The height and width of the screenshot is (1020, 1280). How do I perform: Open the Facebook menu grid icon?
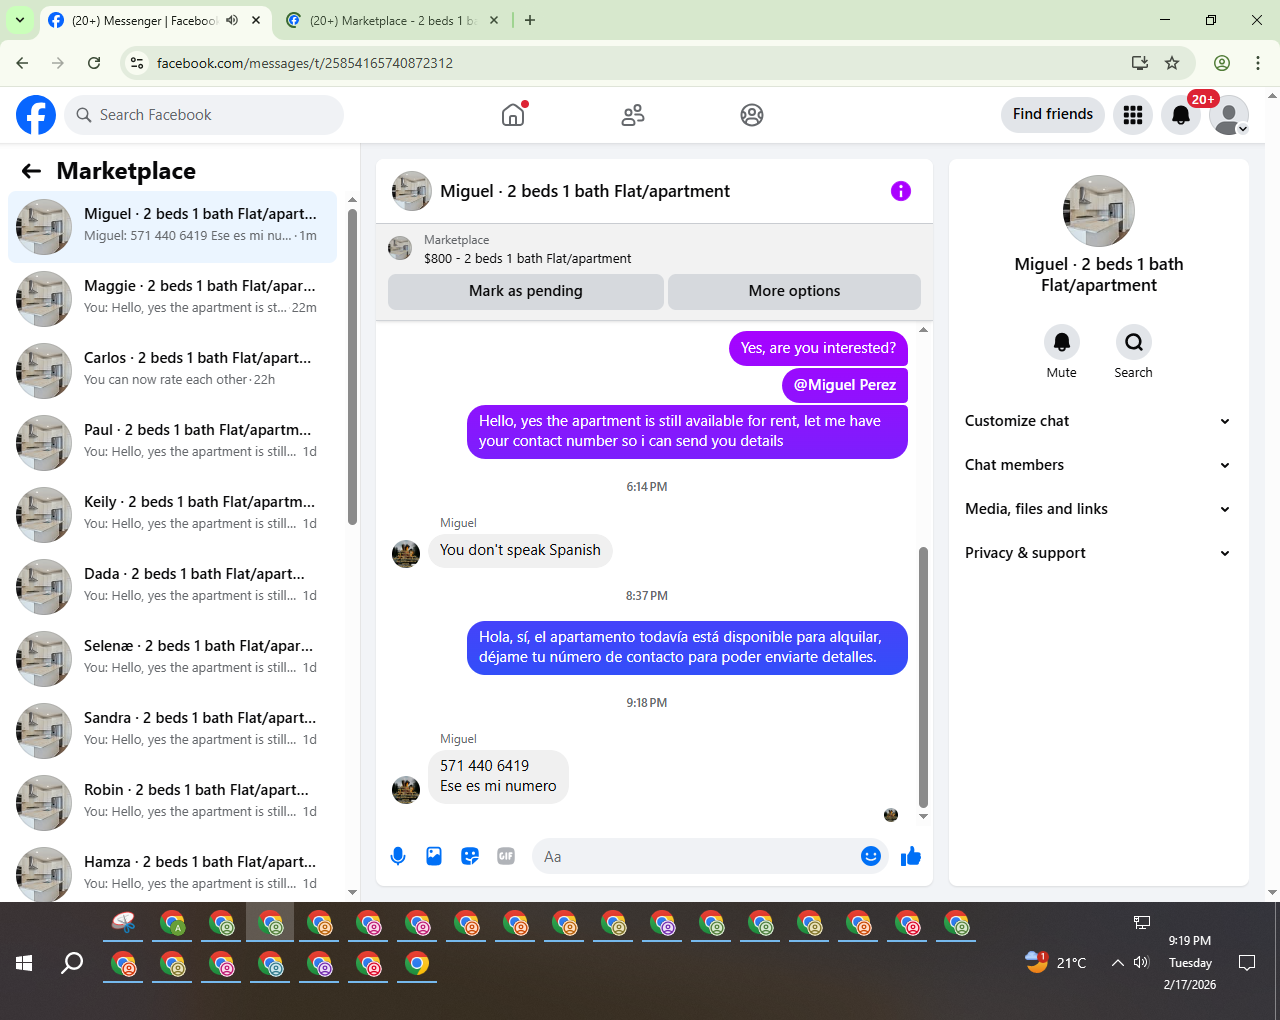click(1133, 115)
